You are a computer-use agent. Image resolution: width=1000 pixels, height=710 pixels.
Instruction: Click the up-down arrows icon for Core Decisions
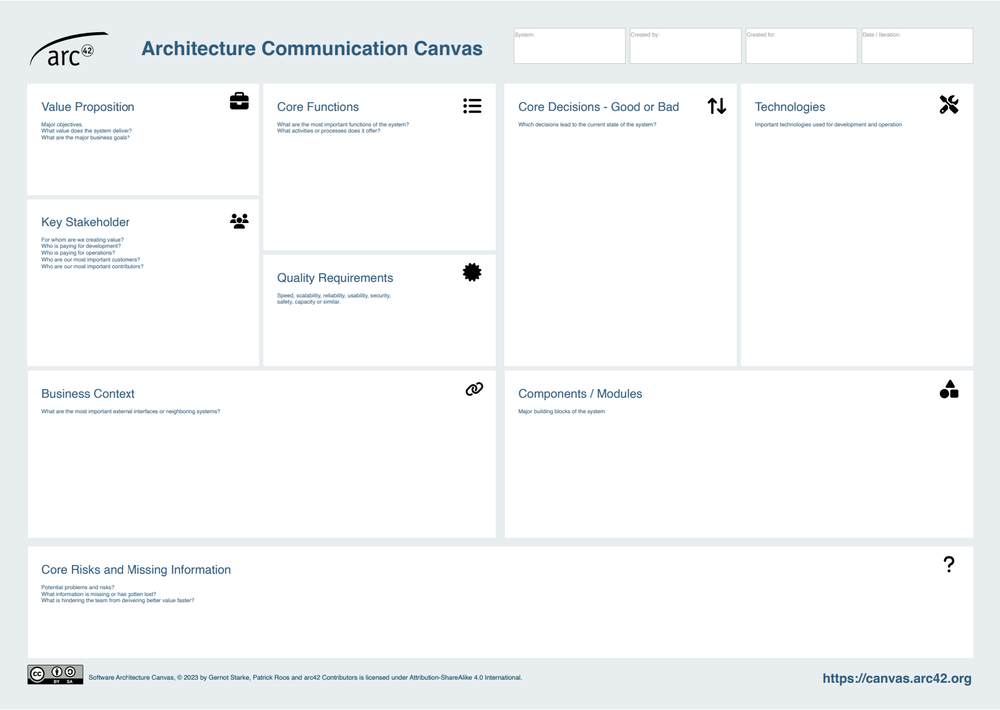click(716, 105)
